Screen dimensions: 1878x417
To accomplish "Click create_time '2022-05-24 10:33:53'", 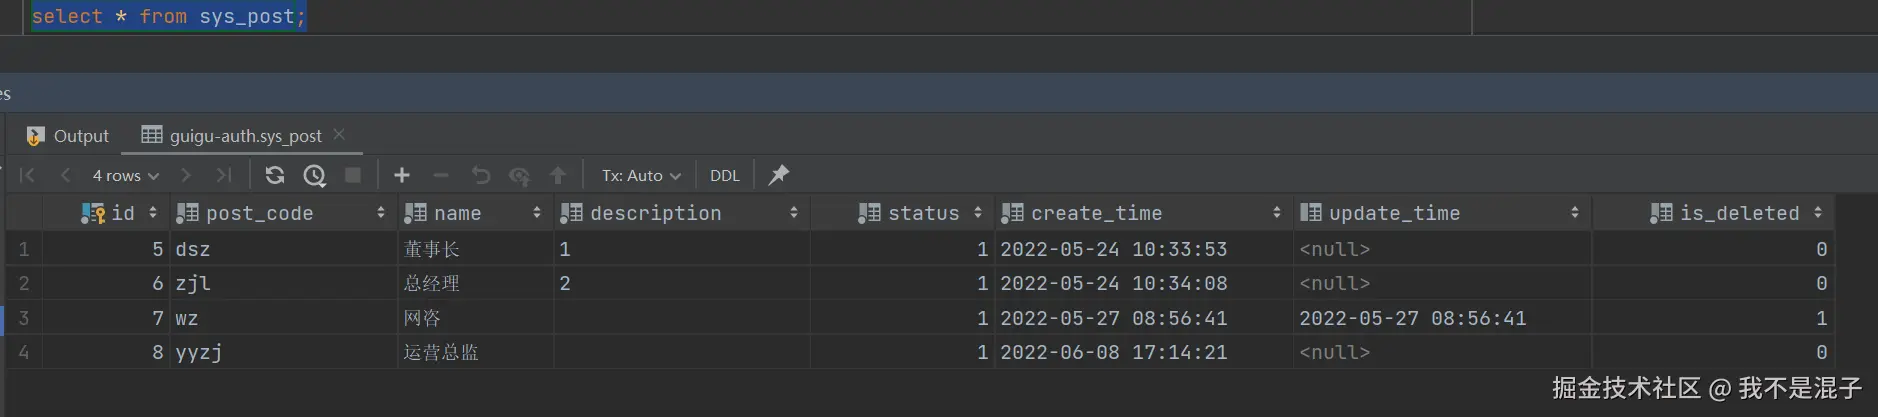I will click(x=1144, y=249).
